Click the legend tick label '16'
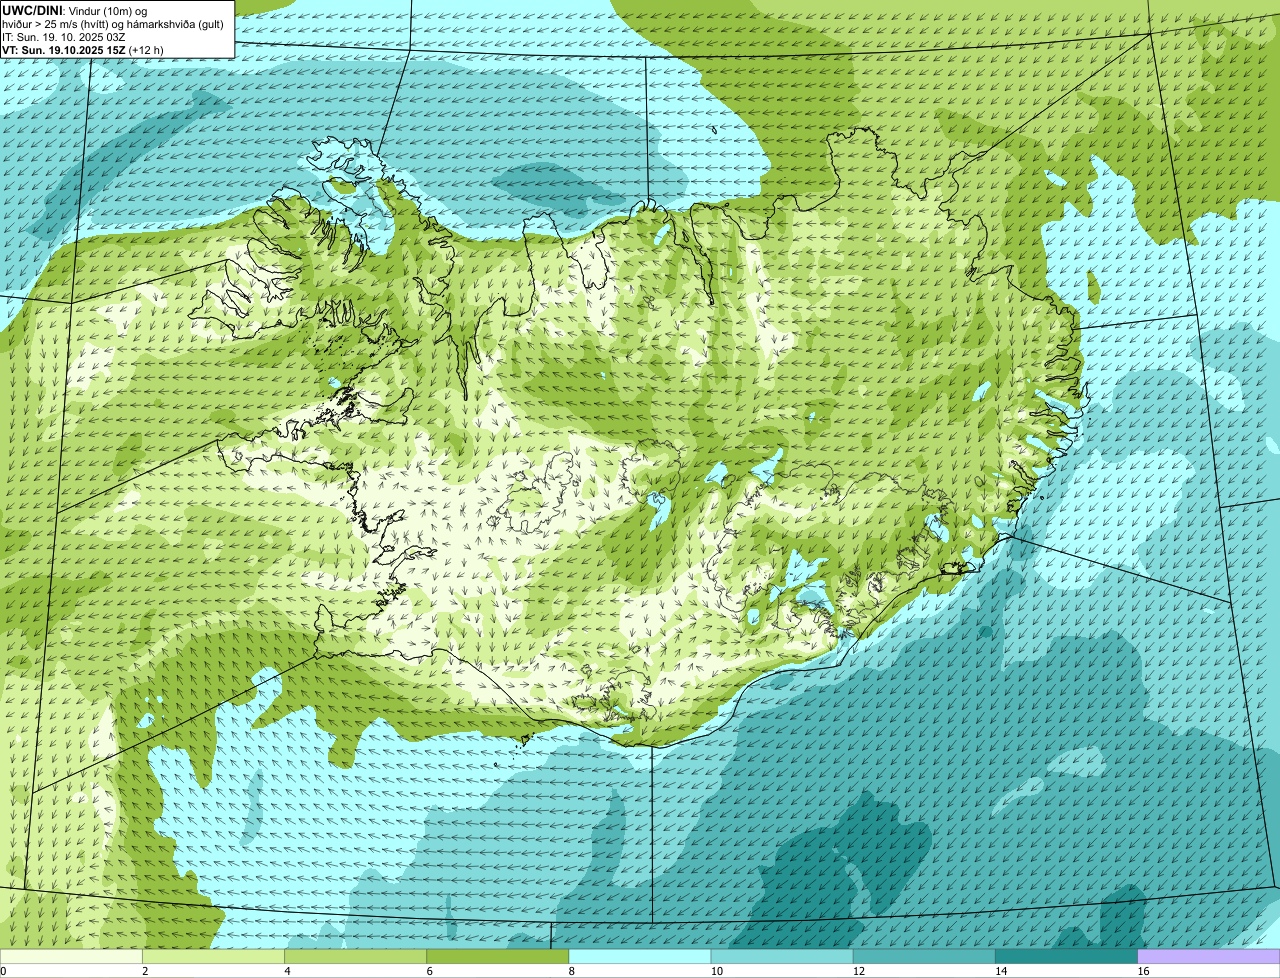This screenshot has height=978, width=1280. point(1143,971)
